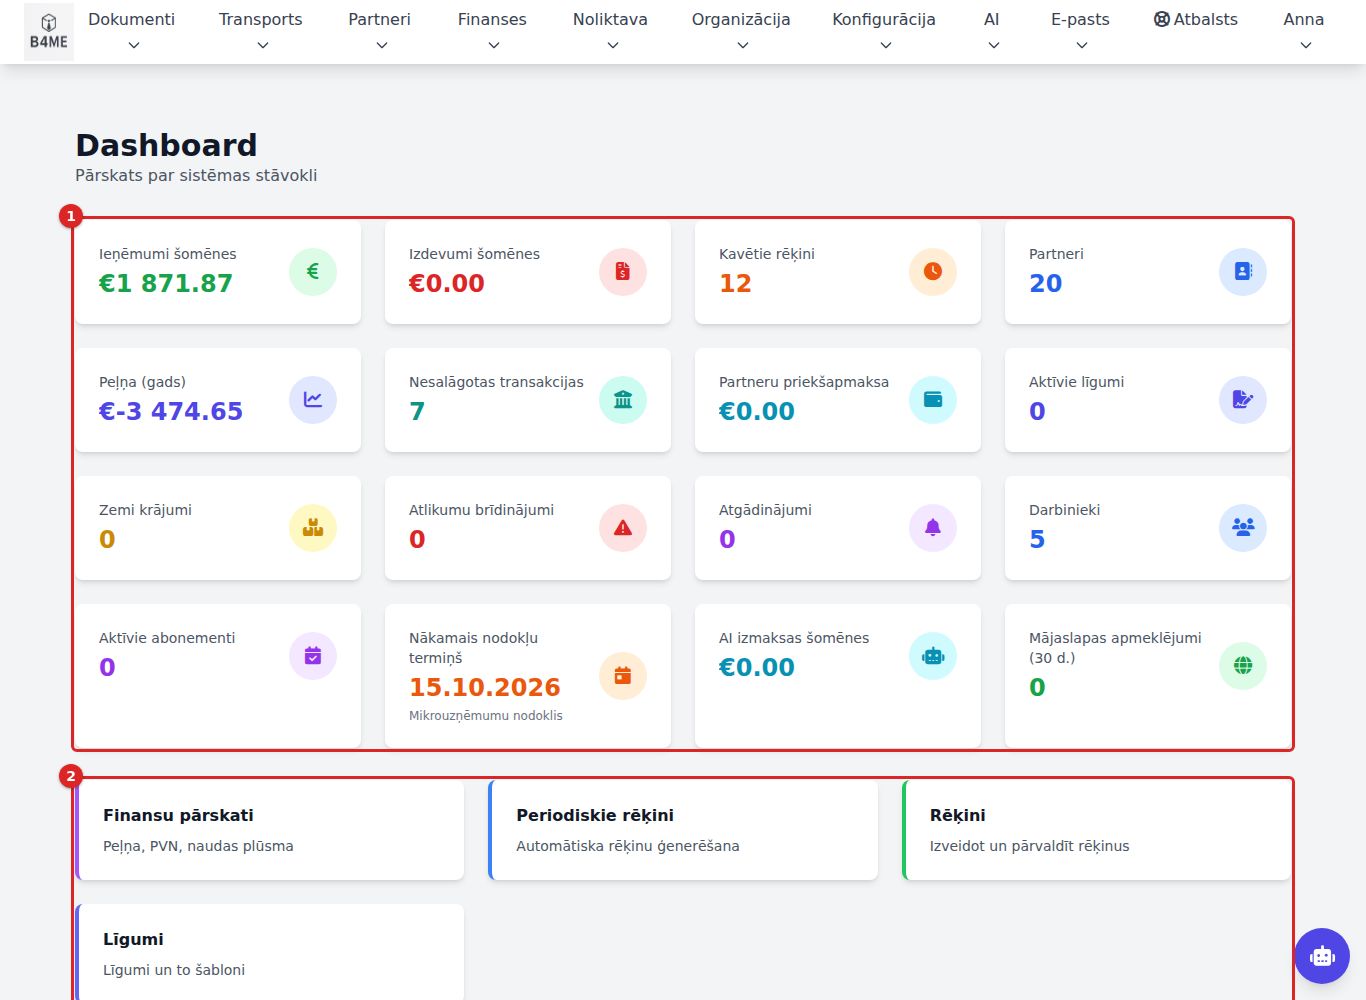The image size is (1366, 1000).
Task: Open the Finansu pārskati card
Action: click(x=270, y=830)
